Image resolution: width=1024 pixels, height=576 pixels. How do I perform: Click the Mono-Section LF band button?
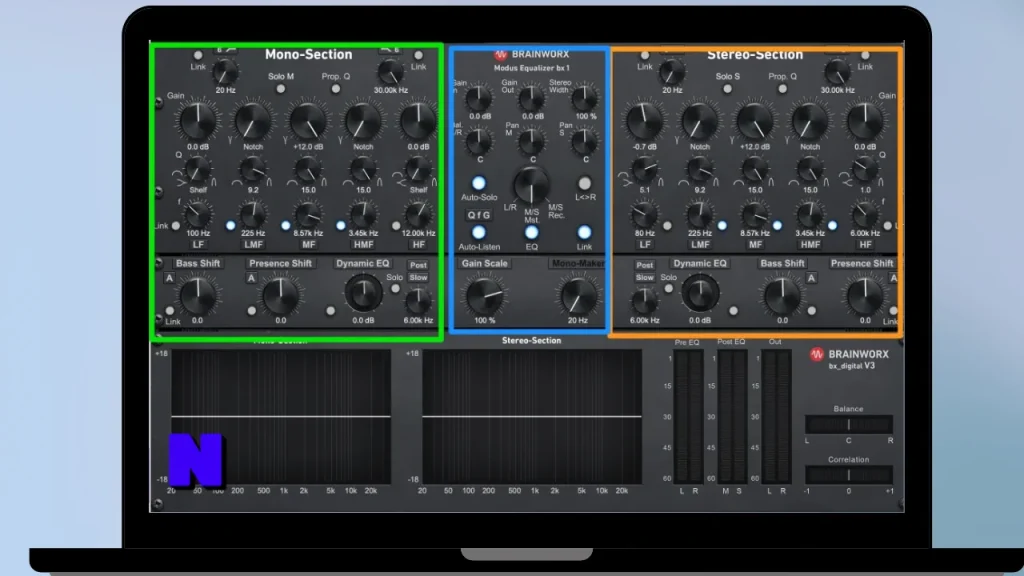[198, 245]
